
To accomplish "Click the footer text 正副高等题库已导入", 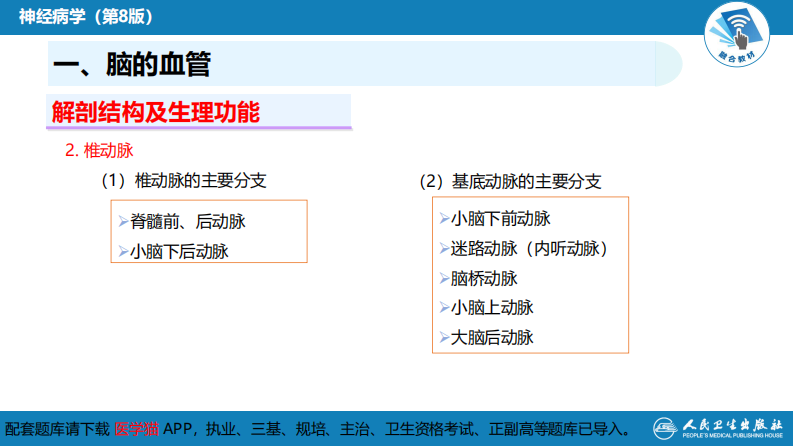I will [555, 429].
